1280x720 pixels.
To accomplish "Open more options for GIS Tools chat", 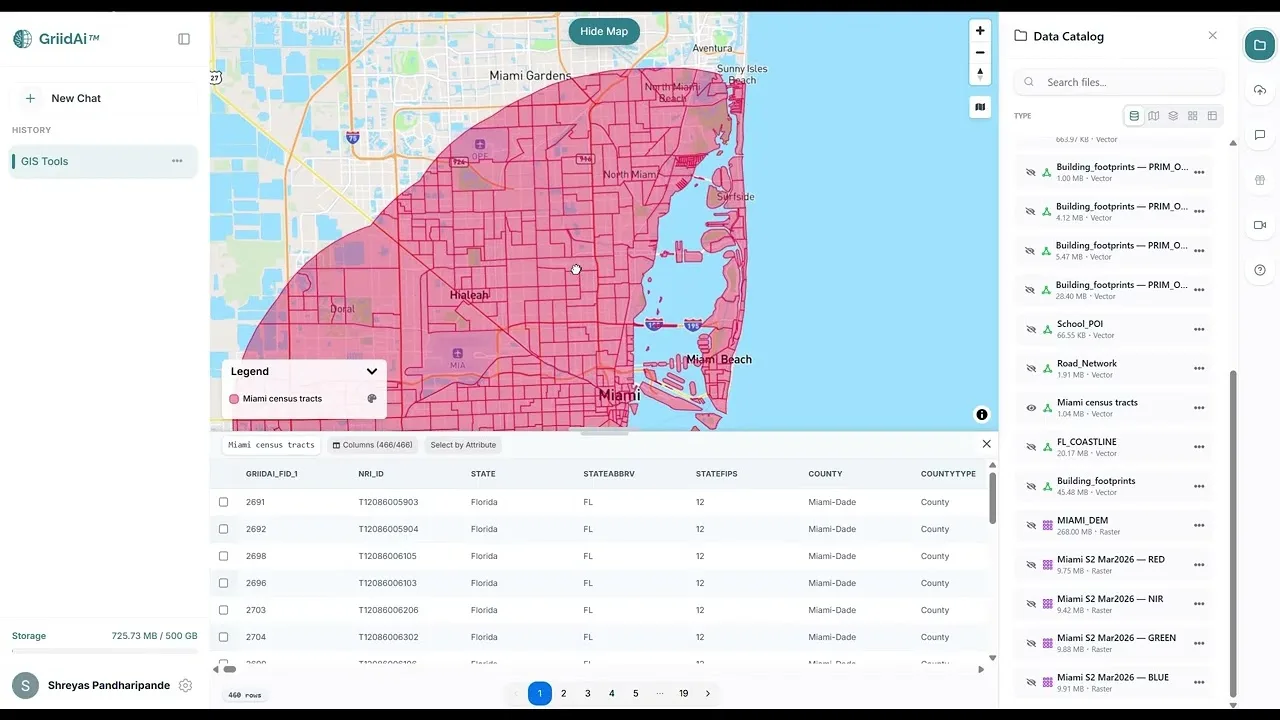I will tap(177, 161).
